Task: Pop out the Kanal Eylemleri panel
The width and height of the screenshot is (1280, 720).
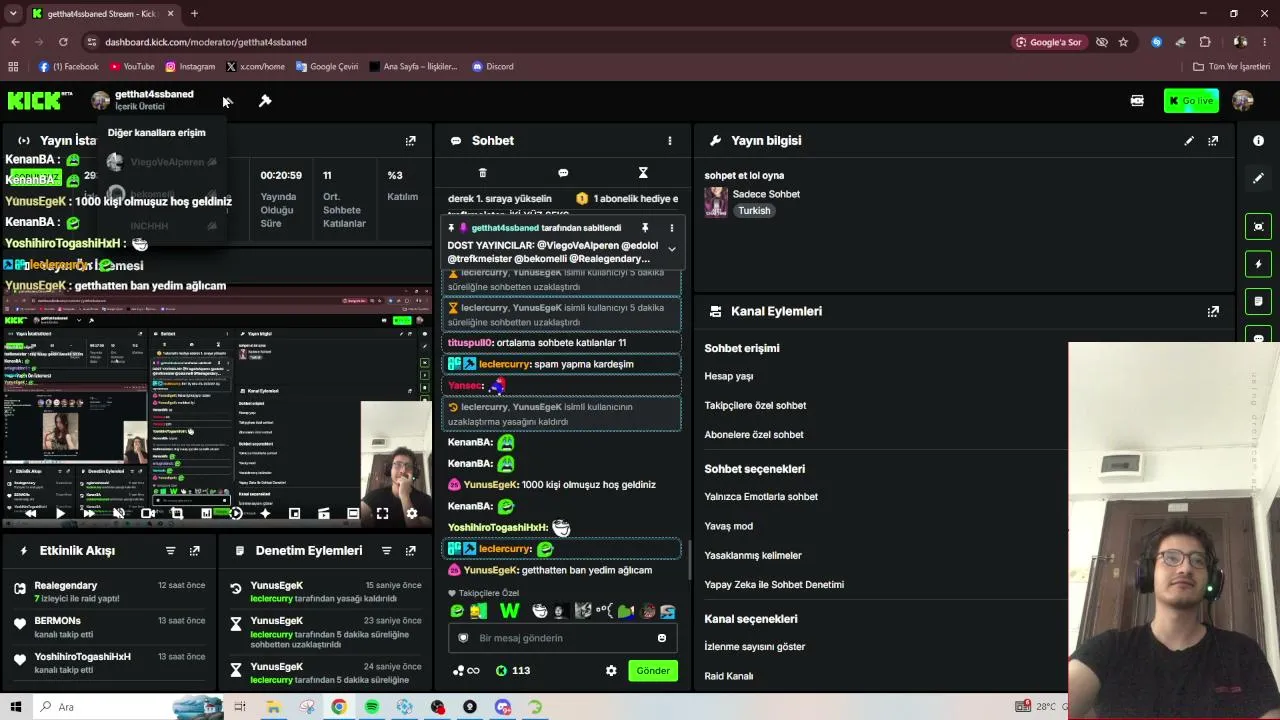Action: coord(1213,312)
